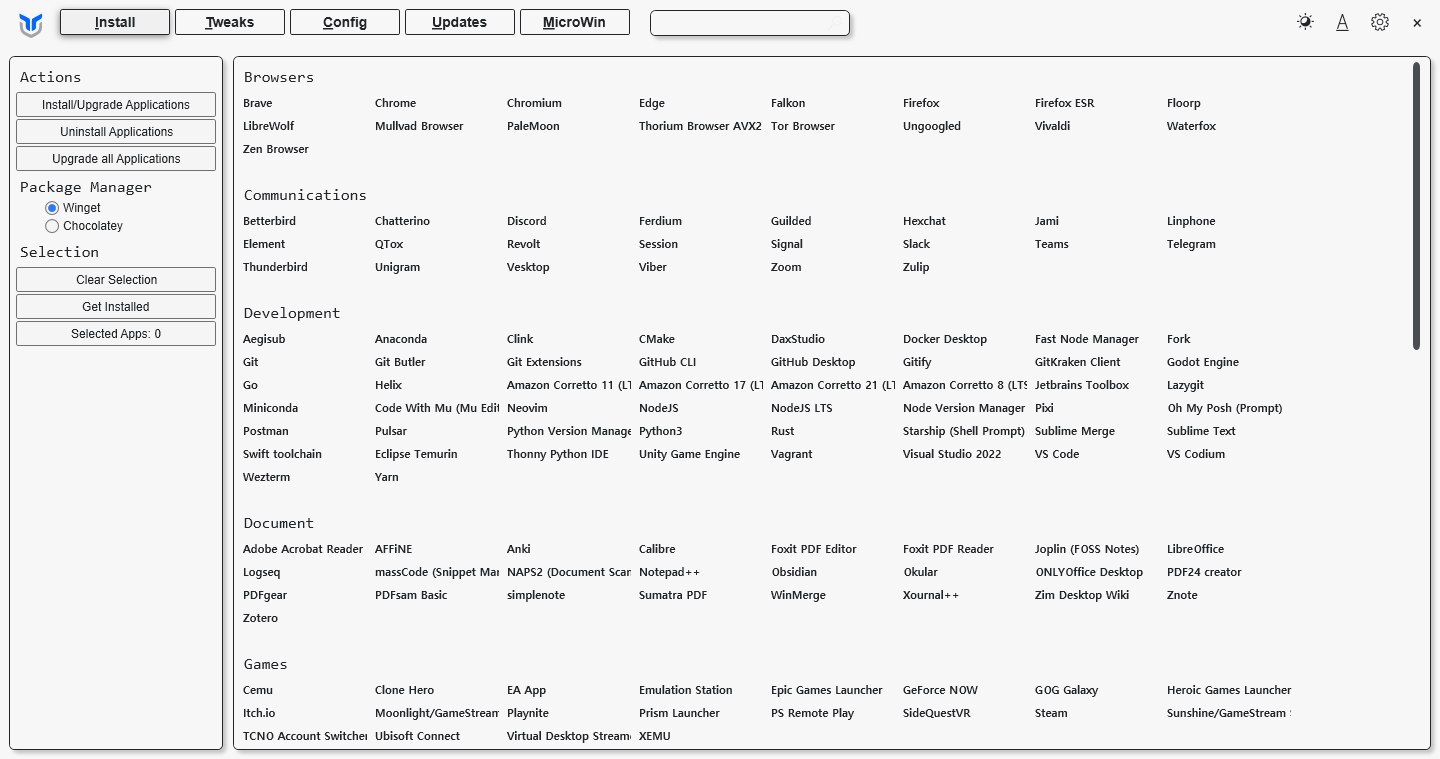Screen dimensions: 1440x759
Task: Click the Get Installed button
Action: 116,307
